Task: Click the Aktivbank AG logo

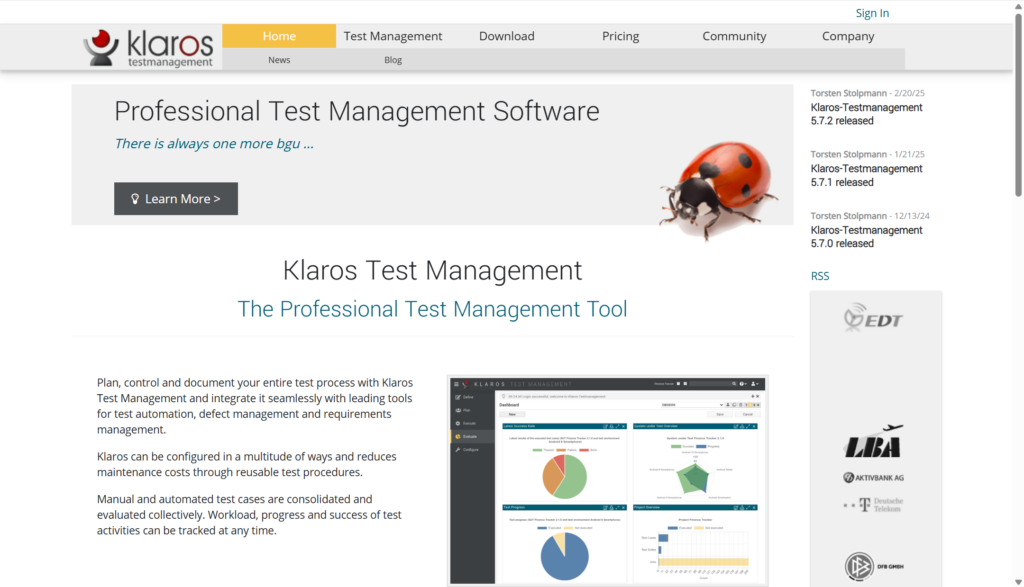Action: 874,478
